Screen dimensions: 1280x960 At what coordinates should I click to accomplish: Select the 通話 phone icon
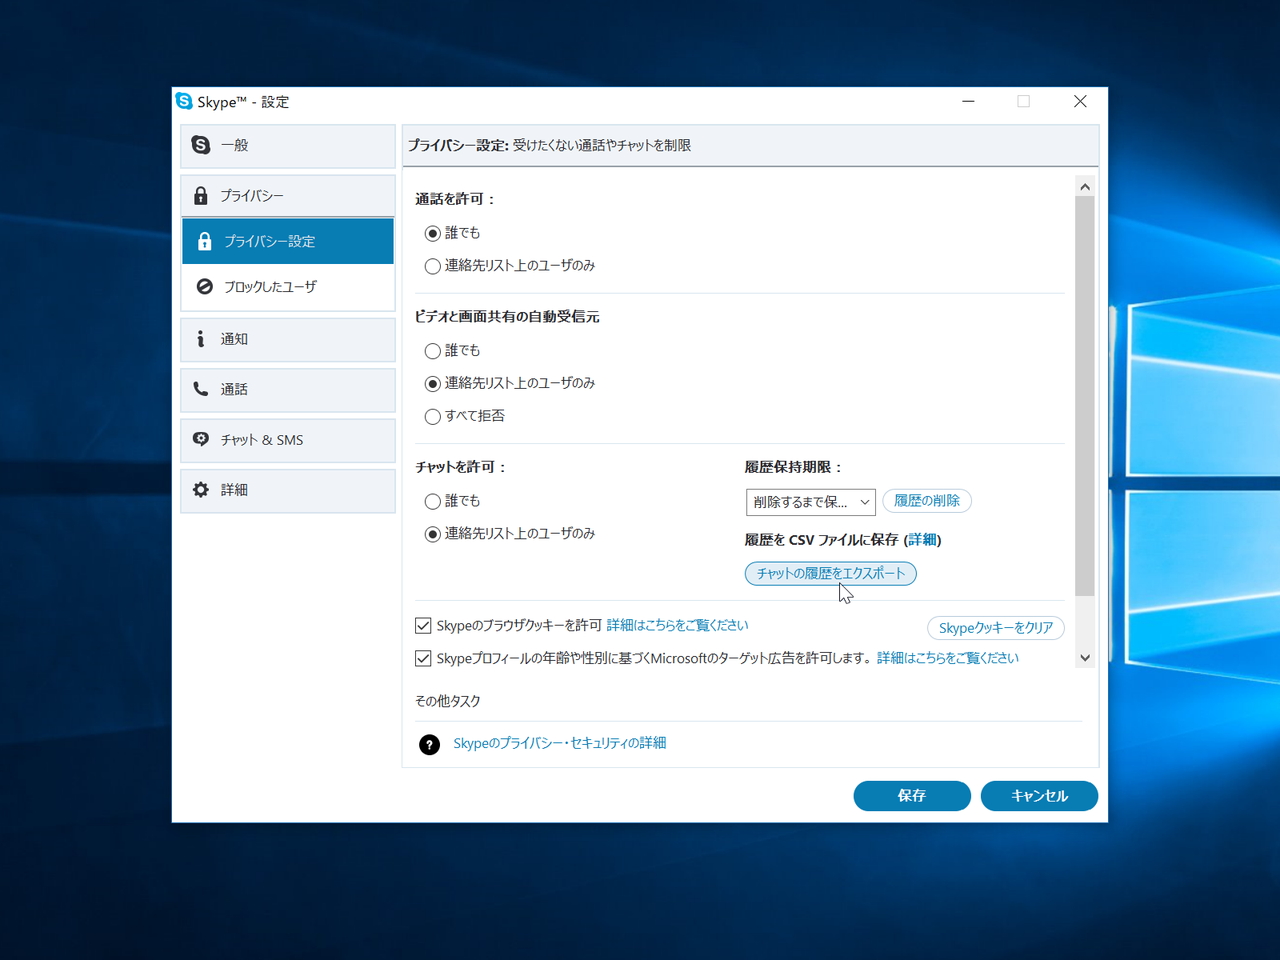[x=202, y=389]
